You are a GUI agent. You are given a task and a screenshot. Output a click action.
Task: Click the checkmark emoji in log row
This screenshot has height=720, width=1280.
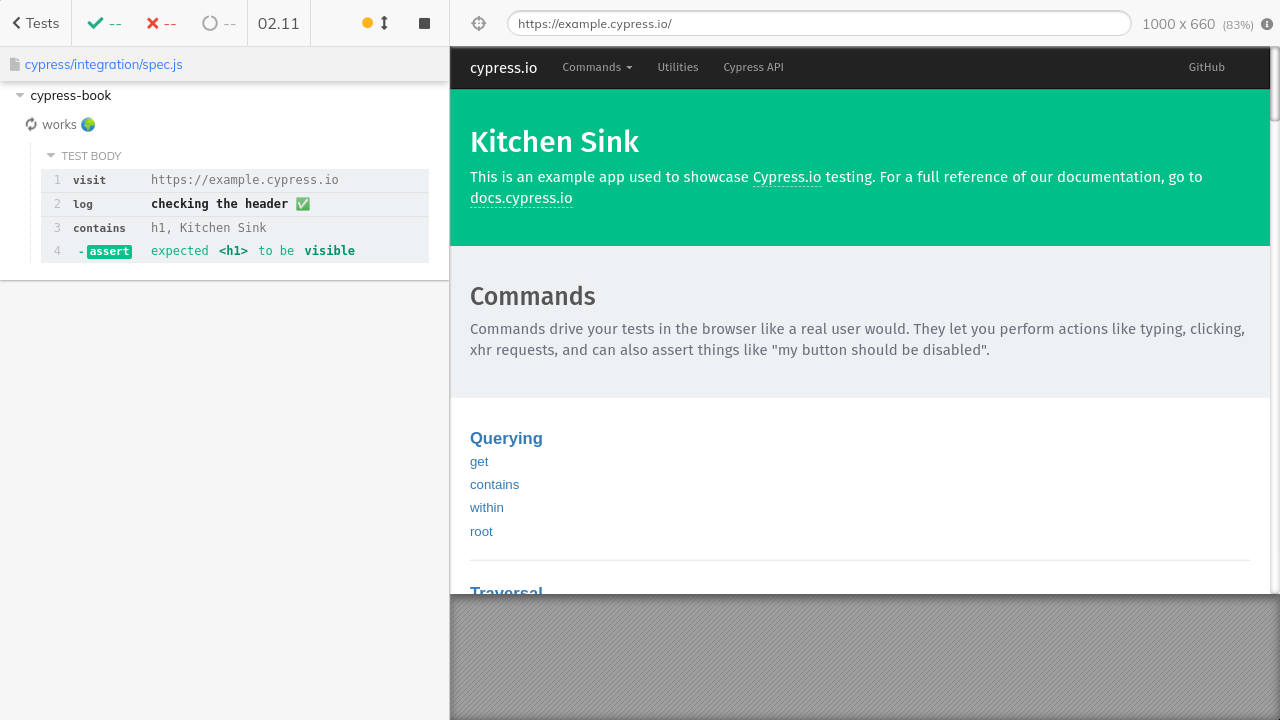[303, 204]
